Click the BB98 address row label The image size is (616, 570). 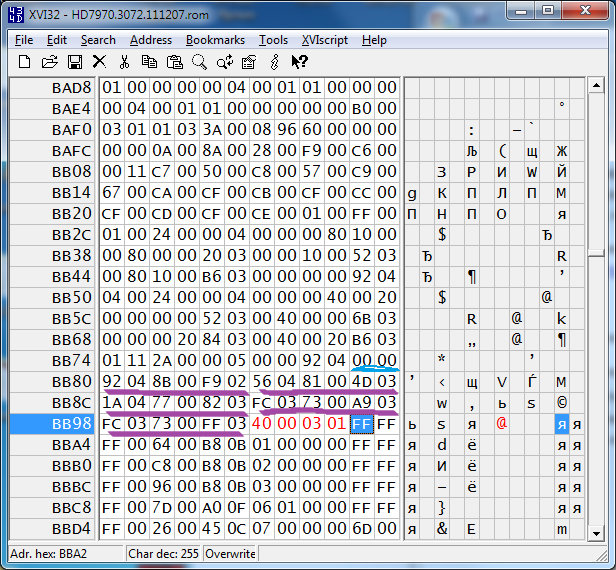pyautogui.click(x=52, y=423)
